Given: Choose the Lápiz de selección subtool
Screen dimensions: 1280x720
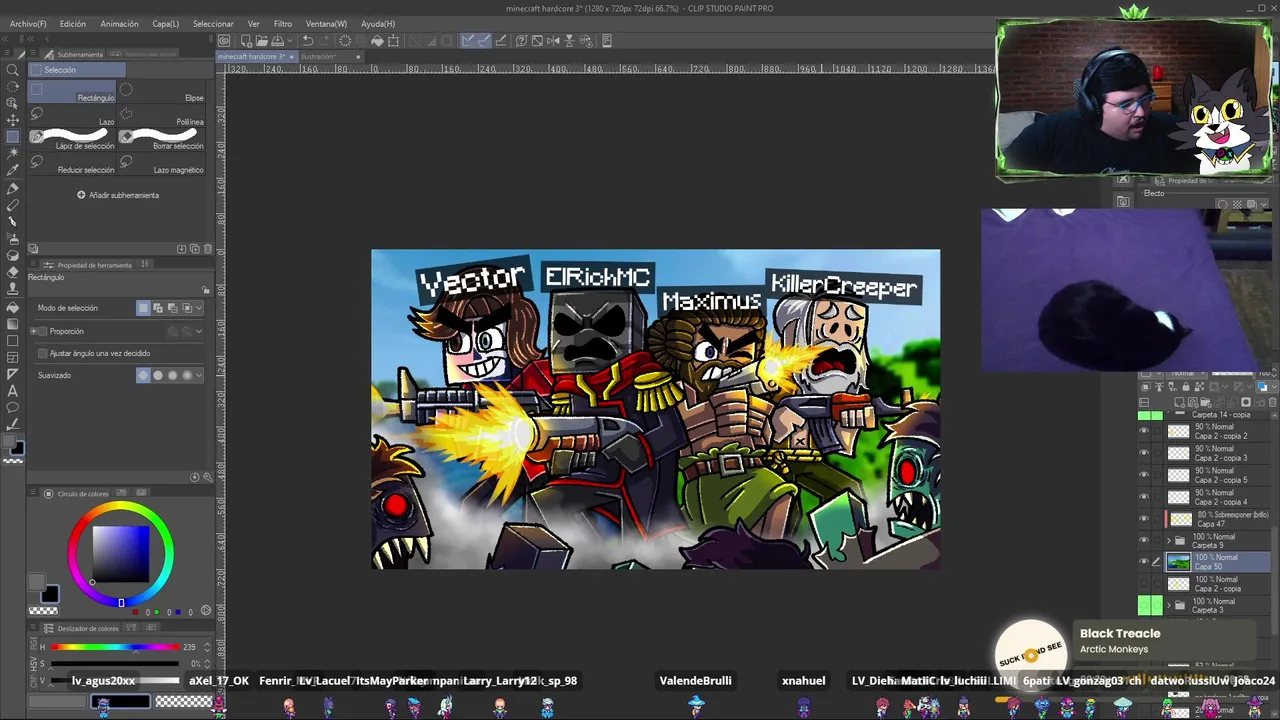Looking at the screenshot, I should click(x=73, y=140).
